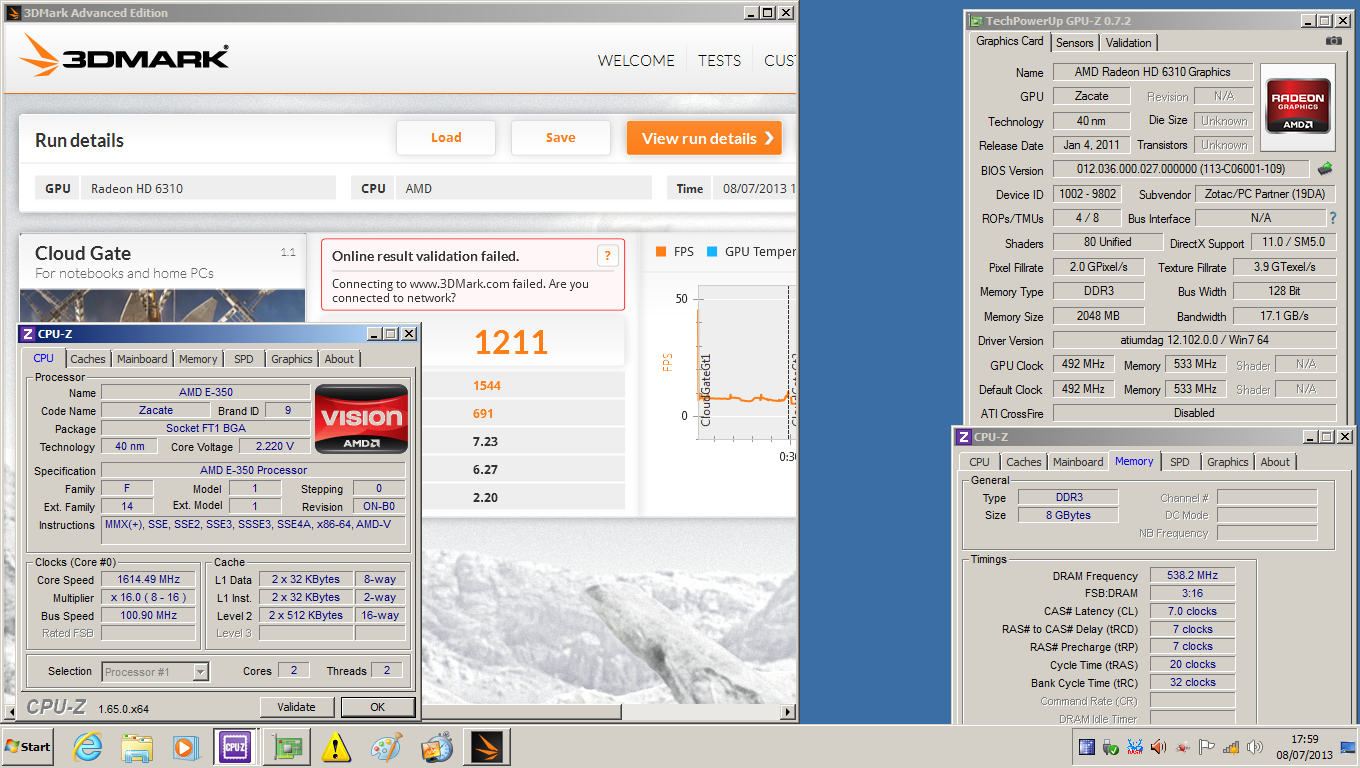Open Mainboard tab in CPU-Z processor window

[142, 359]
